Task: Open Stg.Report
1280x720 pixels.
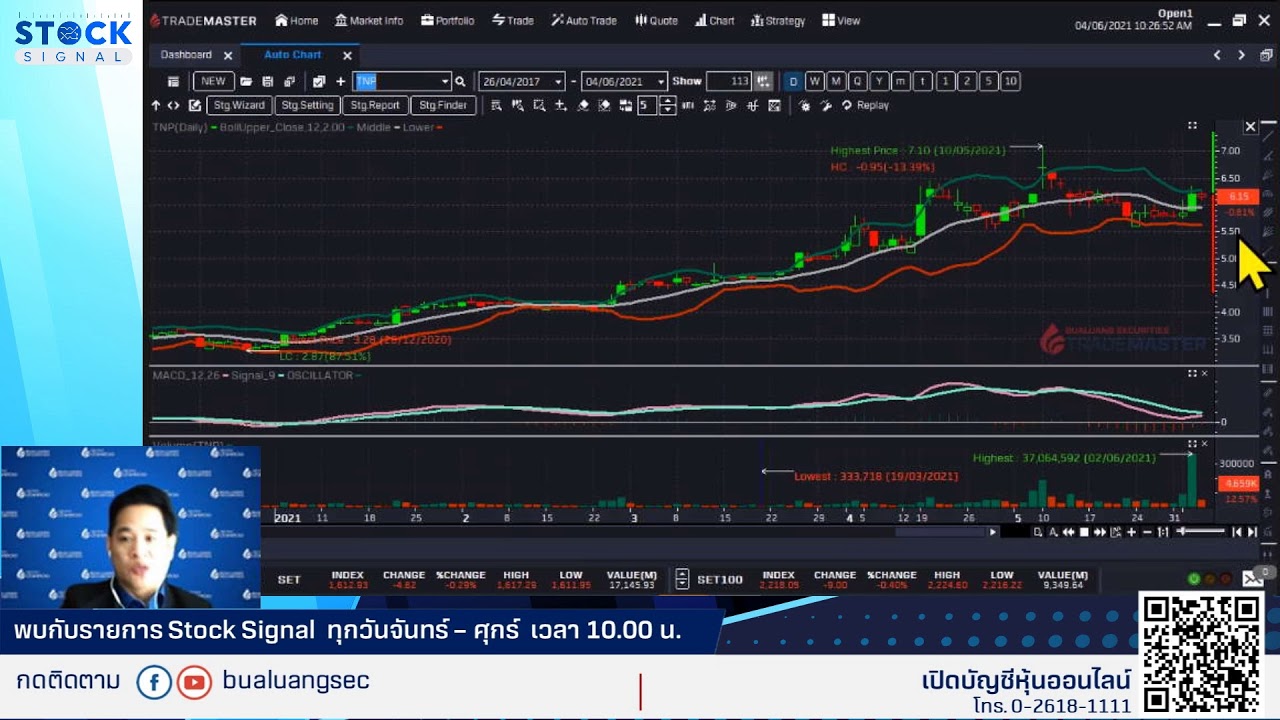Action: (375, 105)
